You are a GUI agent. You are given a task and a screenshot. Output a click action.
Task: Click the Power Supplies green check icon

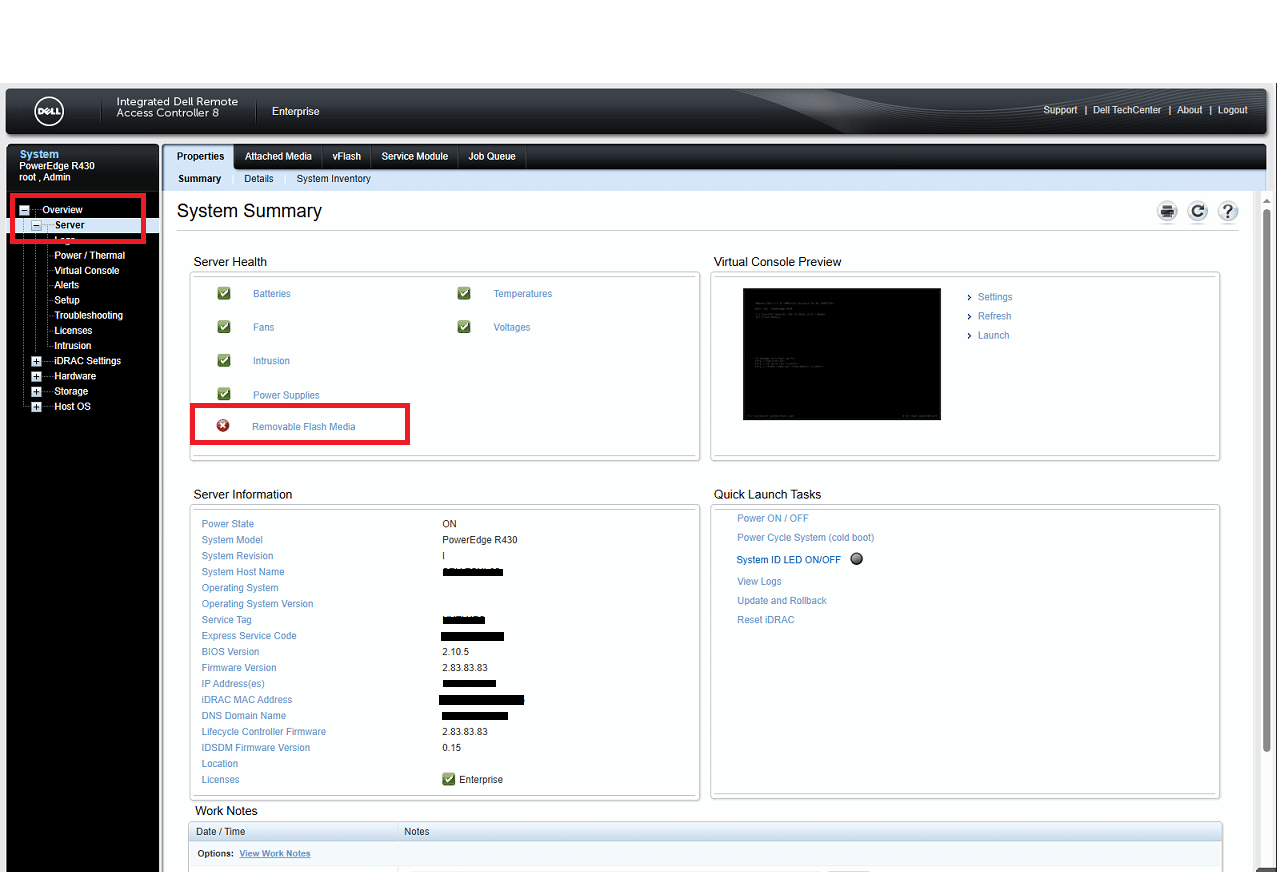(224, 394)
